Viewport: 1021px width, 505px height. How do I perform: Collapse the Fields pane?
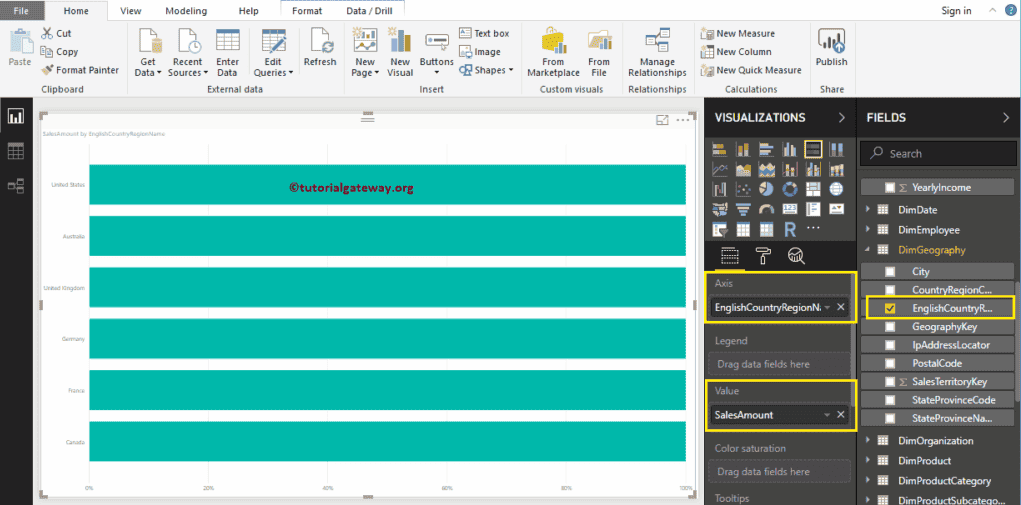tap(1006, 118)
